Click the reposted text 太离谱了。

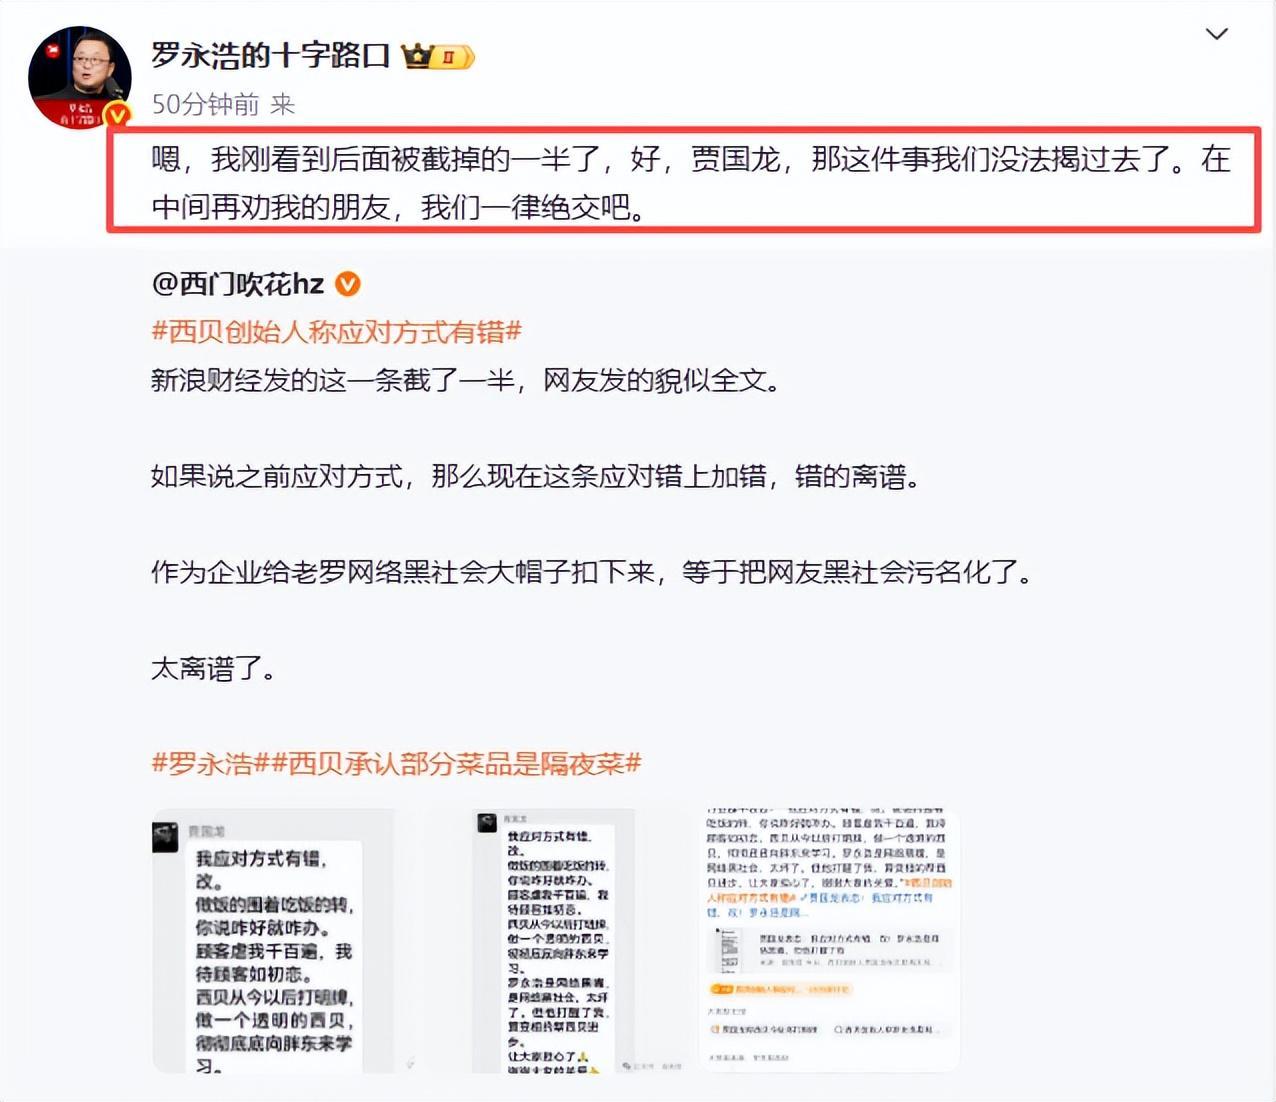click(213, 668)
